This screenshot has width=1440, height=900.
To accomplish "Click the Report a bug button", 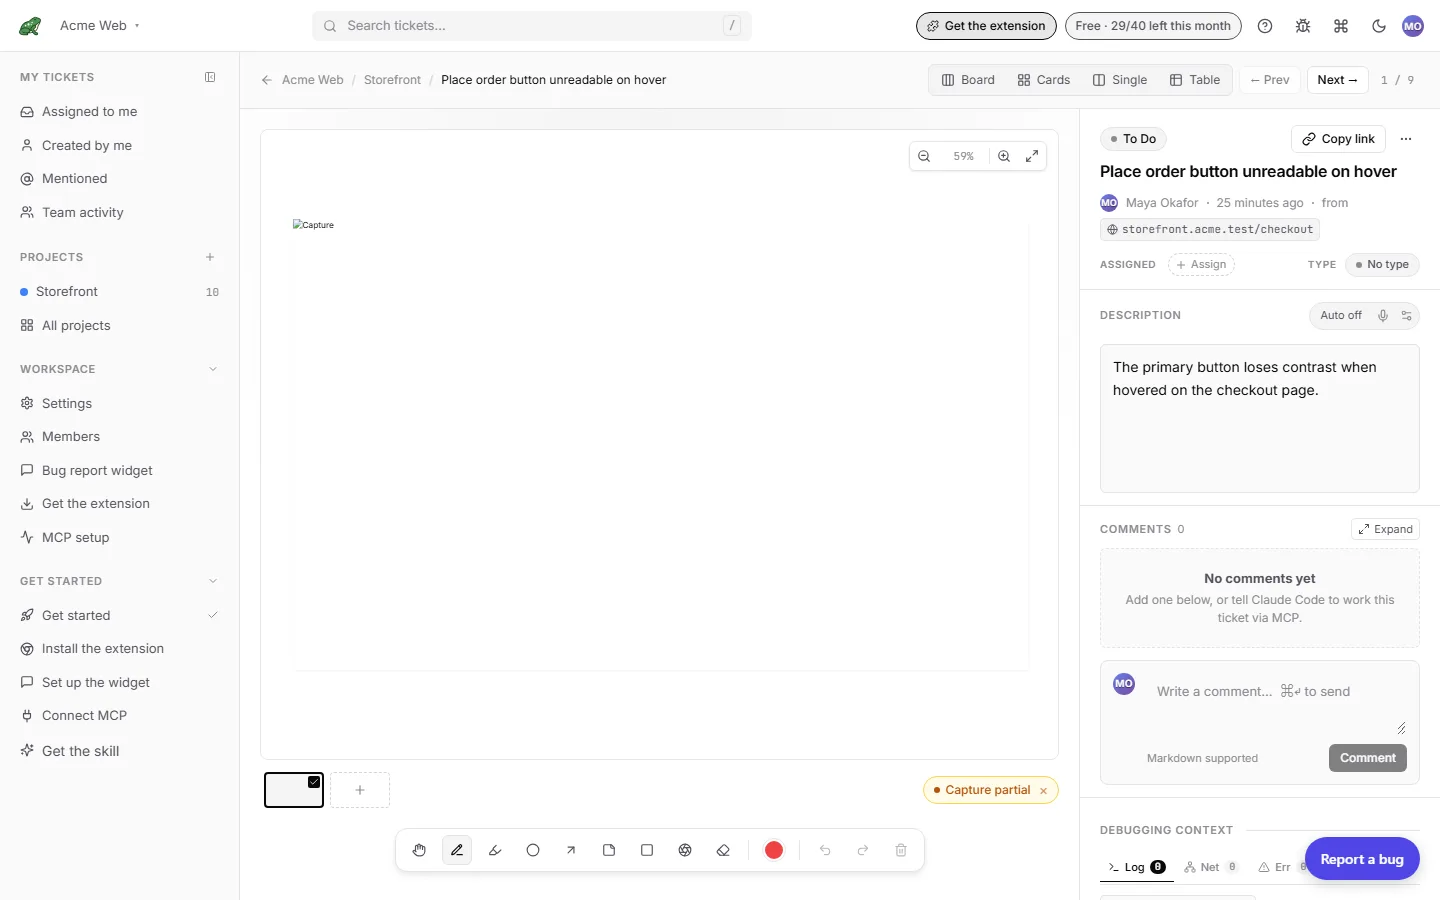I will coord(1362,859).
